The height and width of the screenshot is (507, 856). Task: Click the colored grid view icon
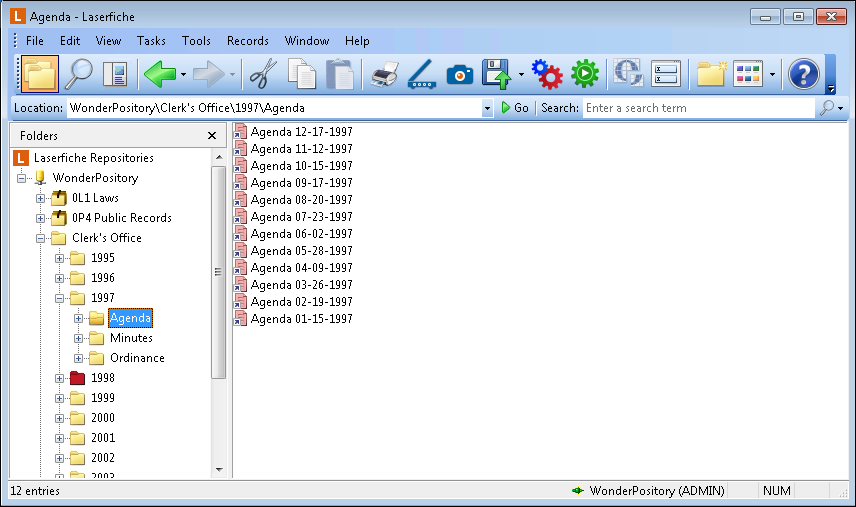pyautogui.click(x=748, y=74)
